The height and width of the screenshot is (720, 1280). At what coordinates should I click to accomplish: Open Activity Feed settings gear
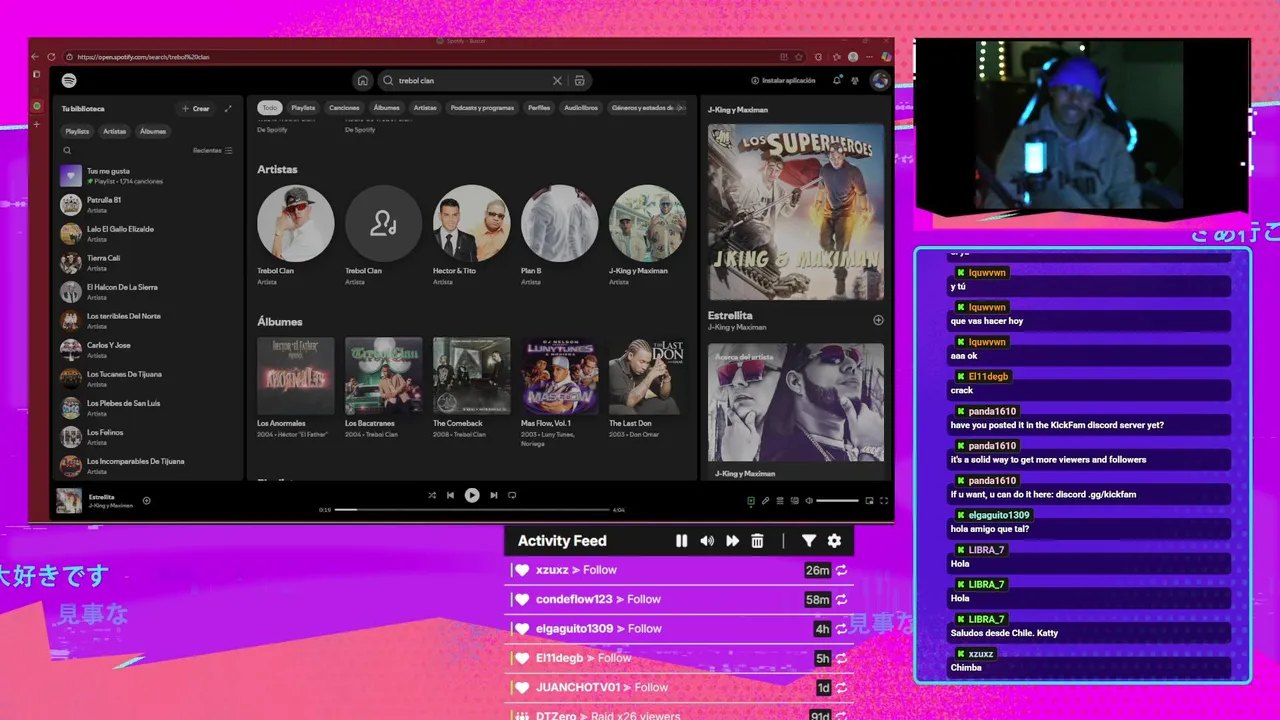tap(834, 541)
